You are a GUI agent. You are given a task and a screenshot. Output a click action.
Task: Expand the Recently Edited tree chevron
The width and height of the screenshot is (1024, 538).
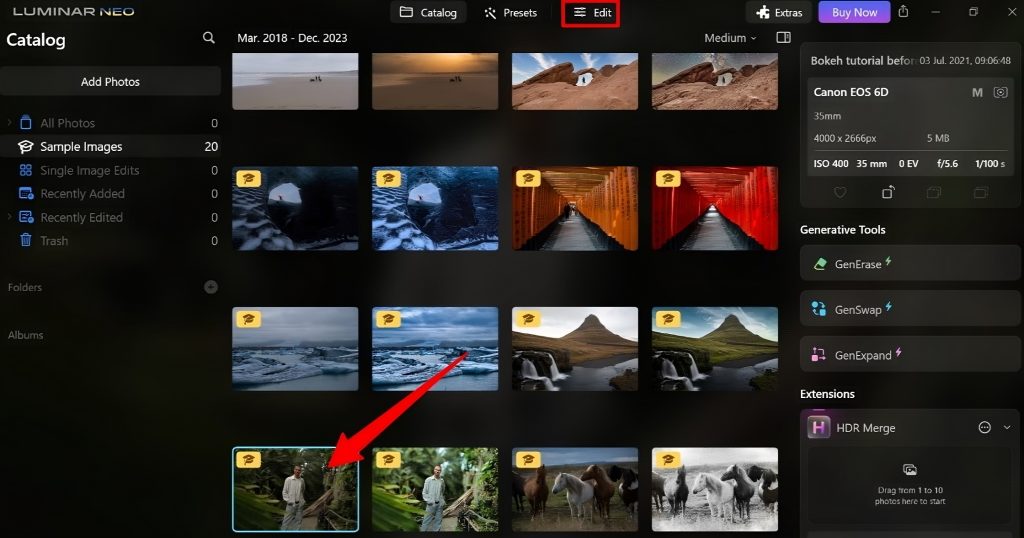click(9, 217)
